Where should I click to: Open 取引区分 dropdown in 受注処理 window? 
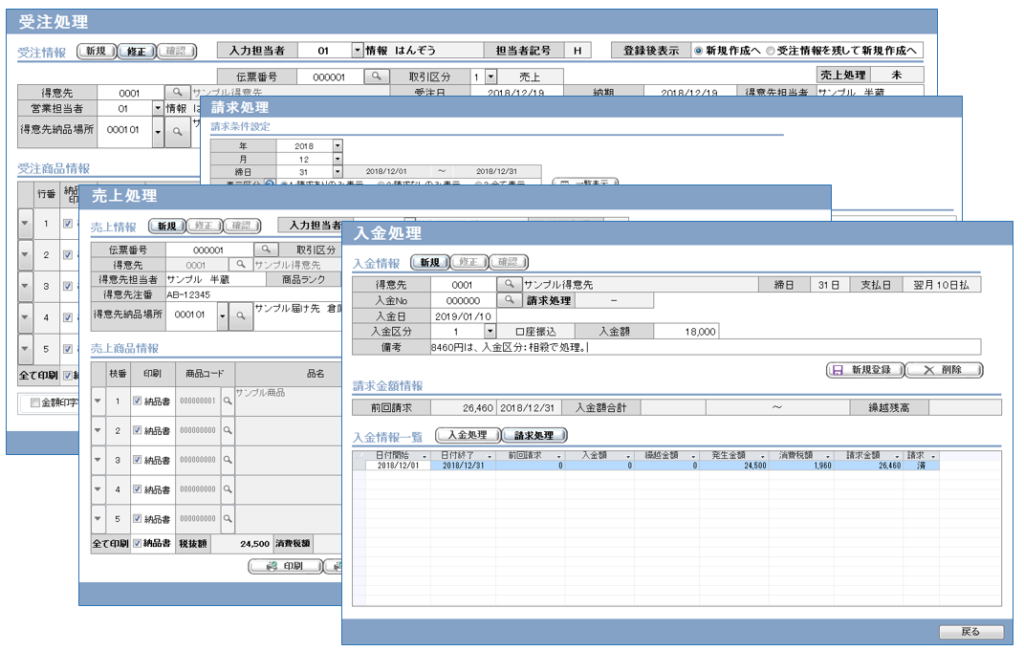[x=491, y=76]
